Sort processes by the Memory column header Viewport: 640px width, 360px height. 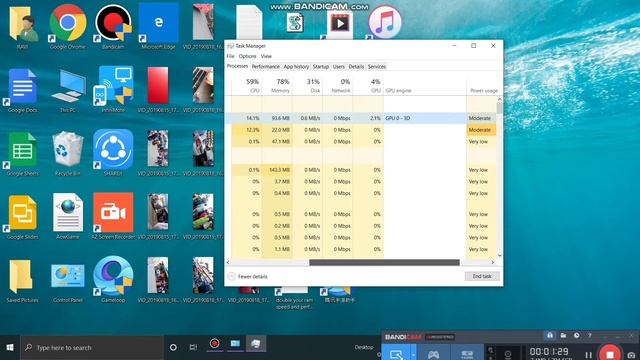click(x=277, y=86)
